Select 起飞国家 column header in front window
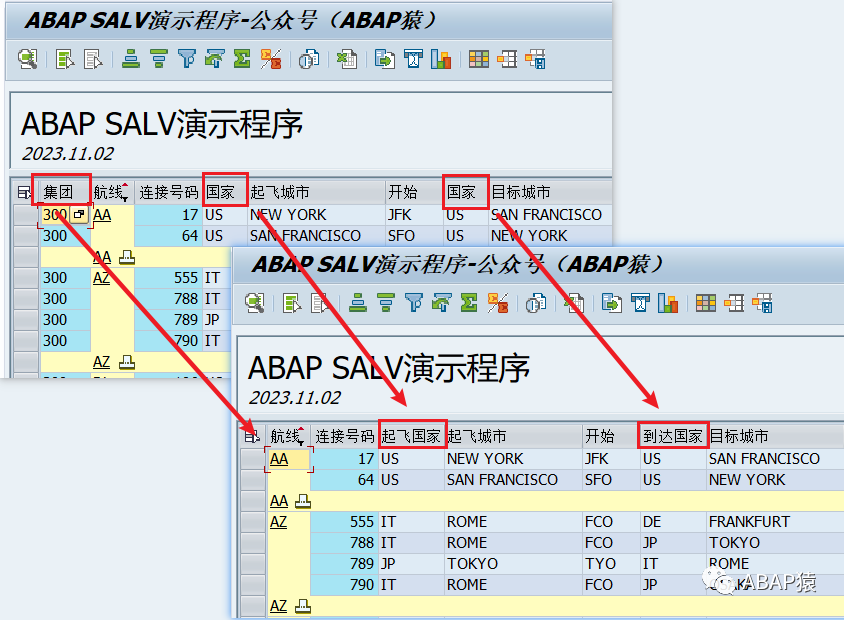Image resolution: width=844 pixels, height=620 pixels. pos(412,436)
